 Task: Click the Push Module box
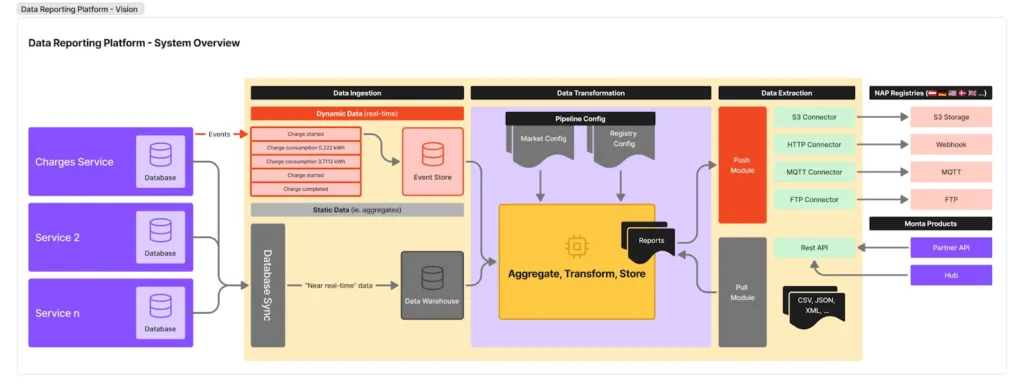pos(743,165)
